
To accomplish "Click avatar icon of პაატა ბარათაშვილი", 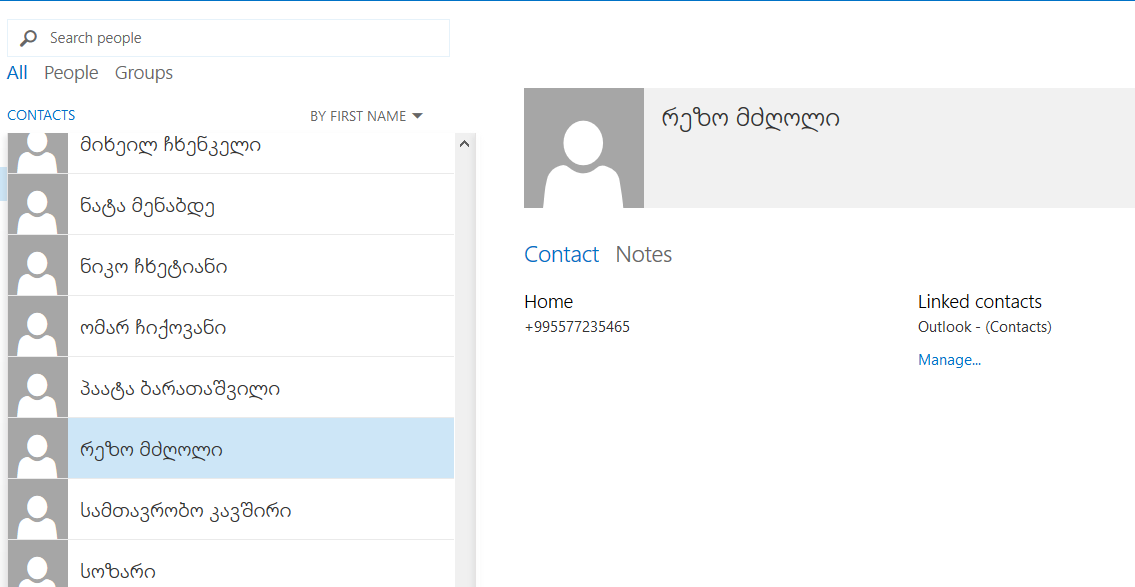I will tap(38, 388).
